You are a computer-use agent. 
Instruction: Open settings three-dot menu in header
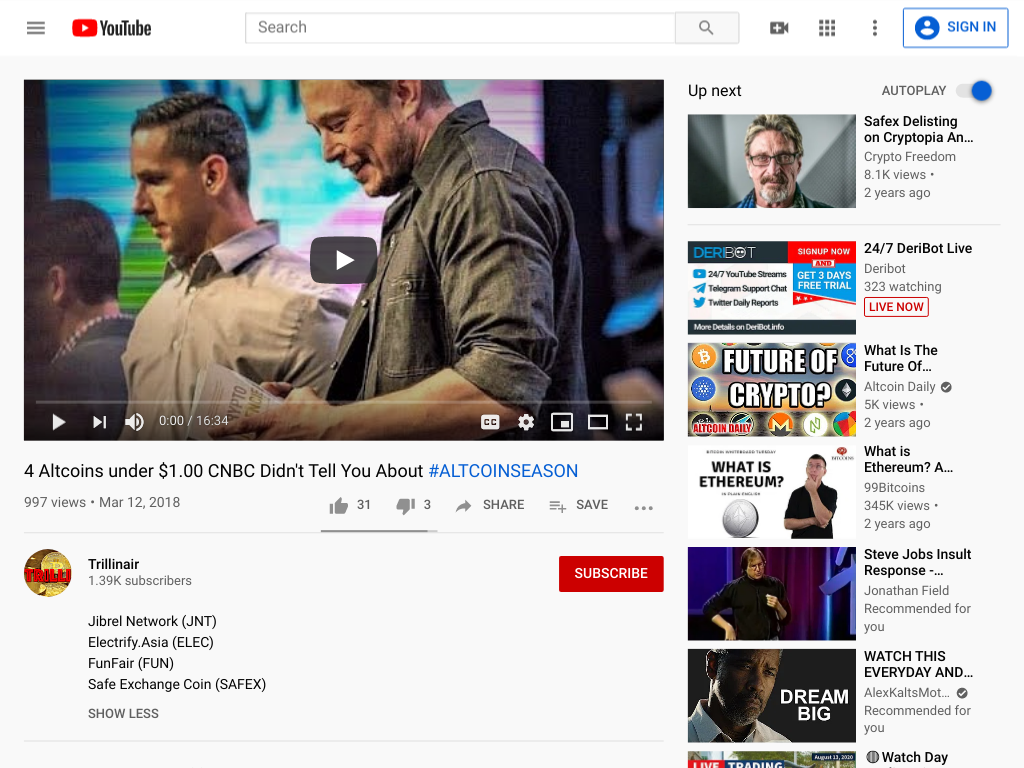874,27
